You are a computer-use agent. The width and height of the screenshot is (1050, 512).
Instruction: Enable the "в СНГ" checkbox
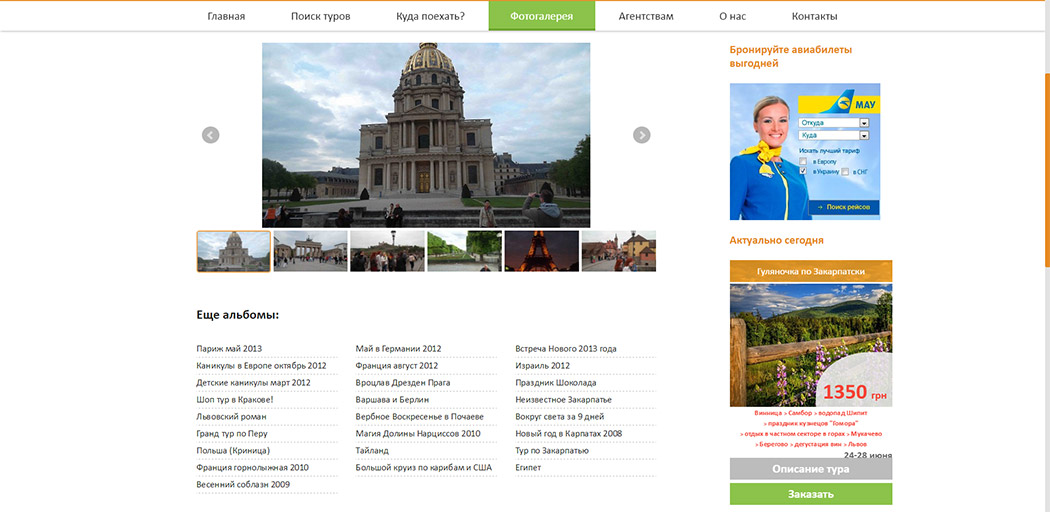(x=845, y=172)
